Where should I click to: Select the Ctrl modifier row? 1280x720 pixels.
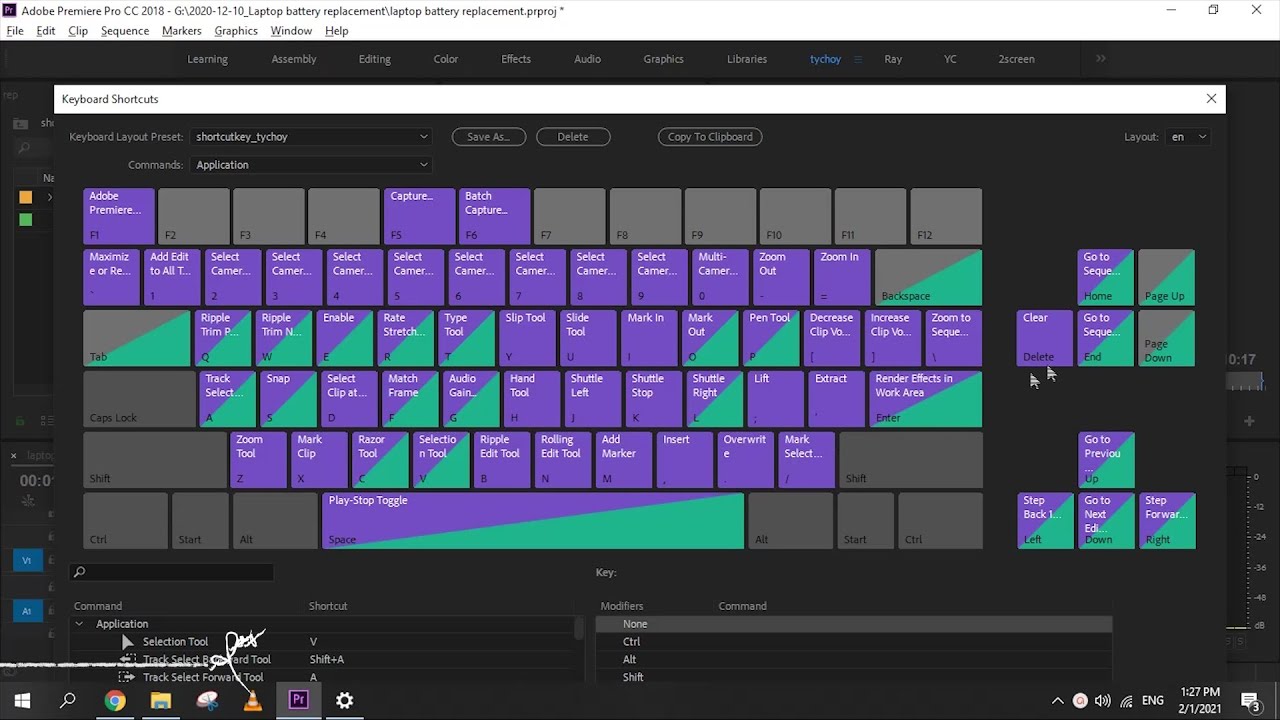click(x=854, y=642)
